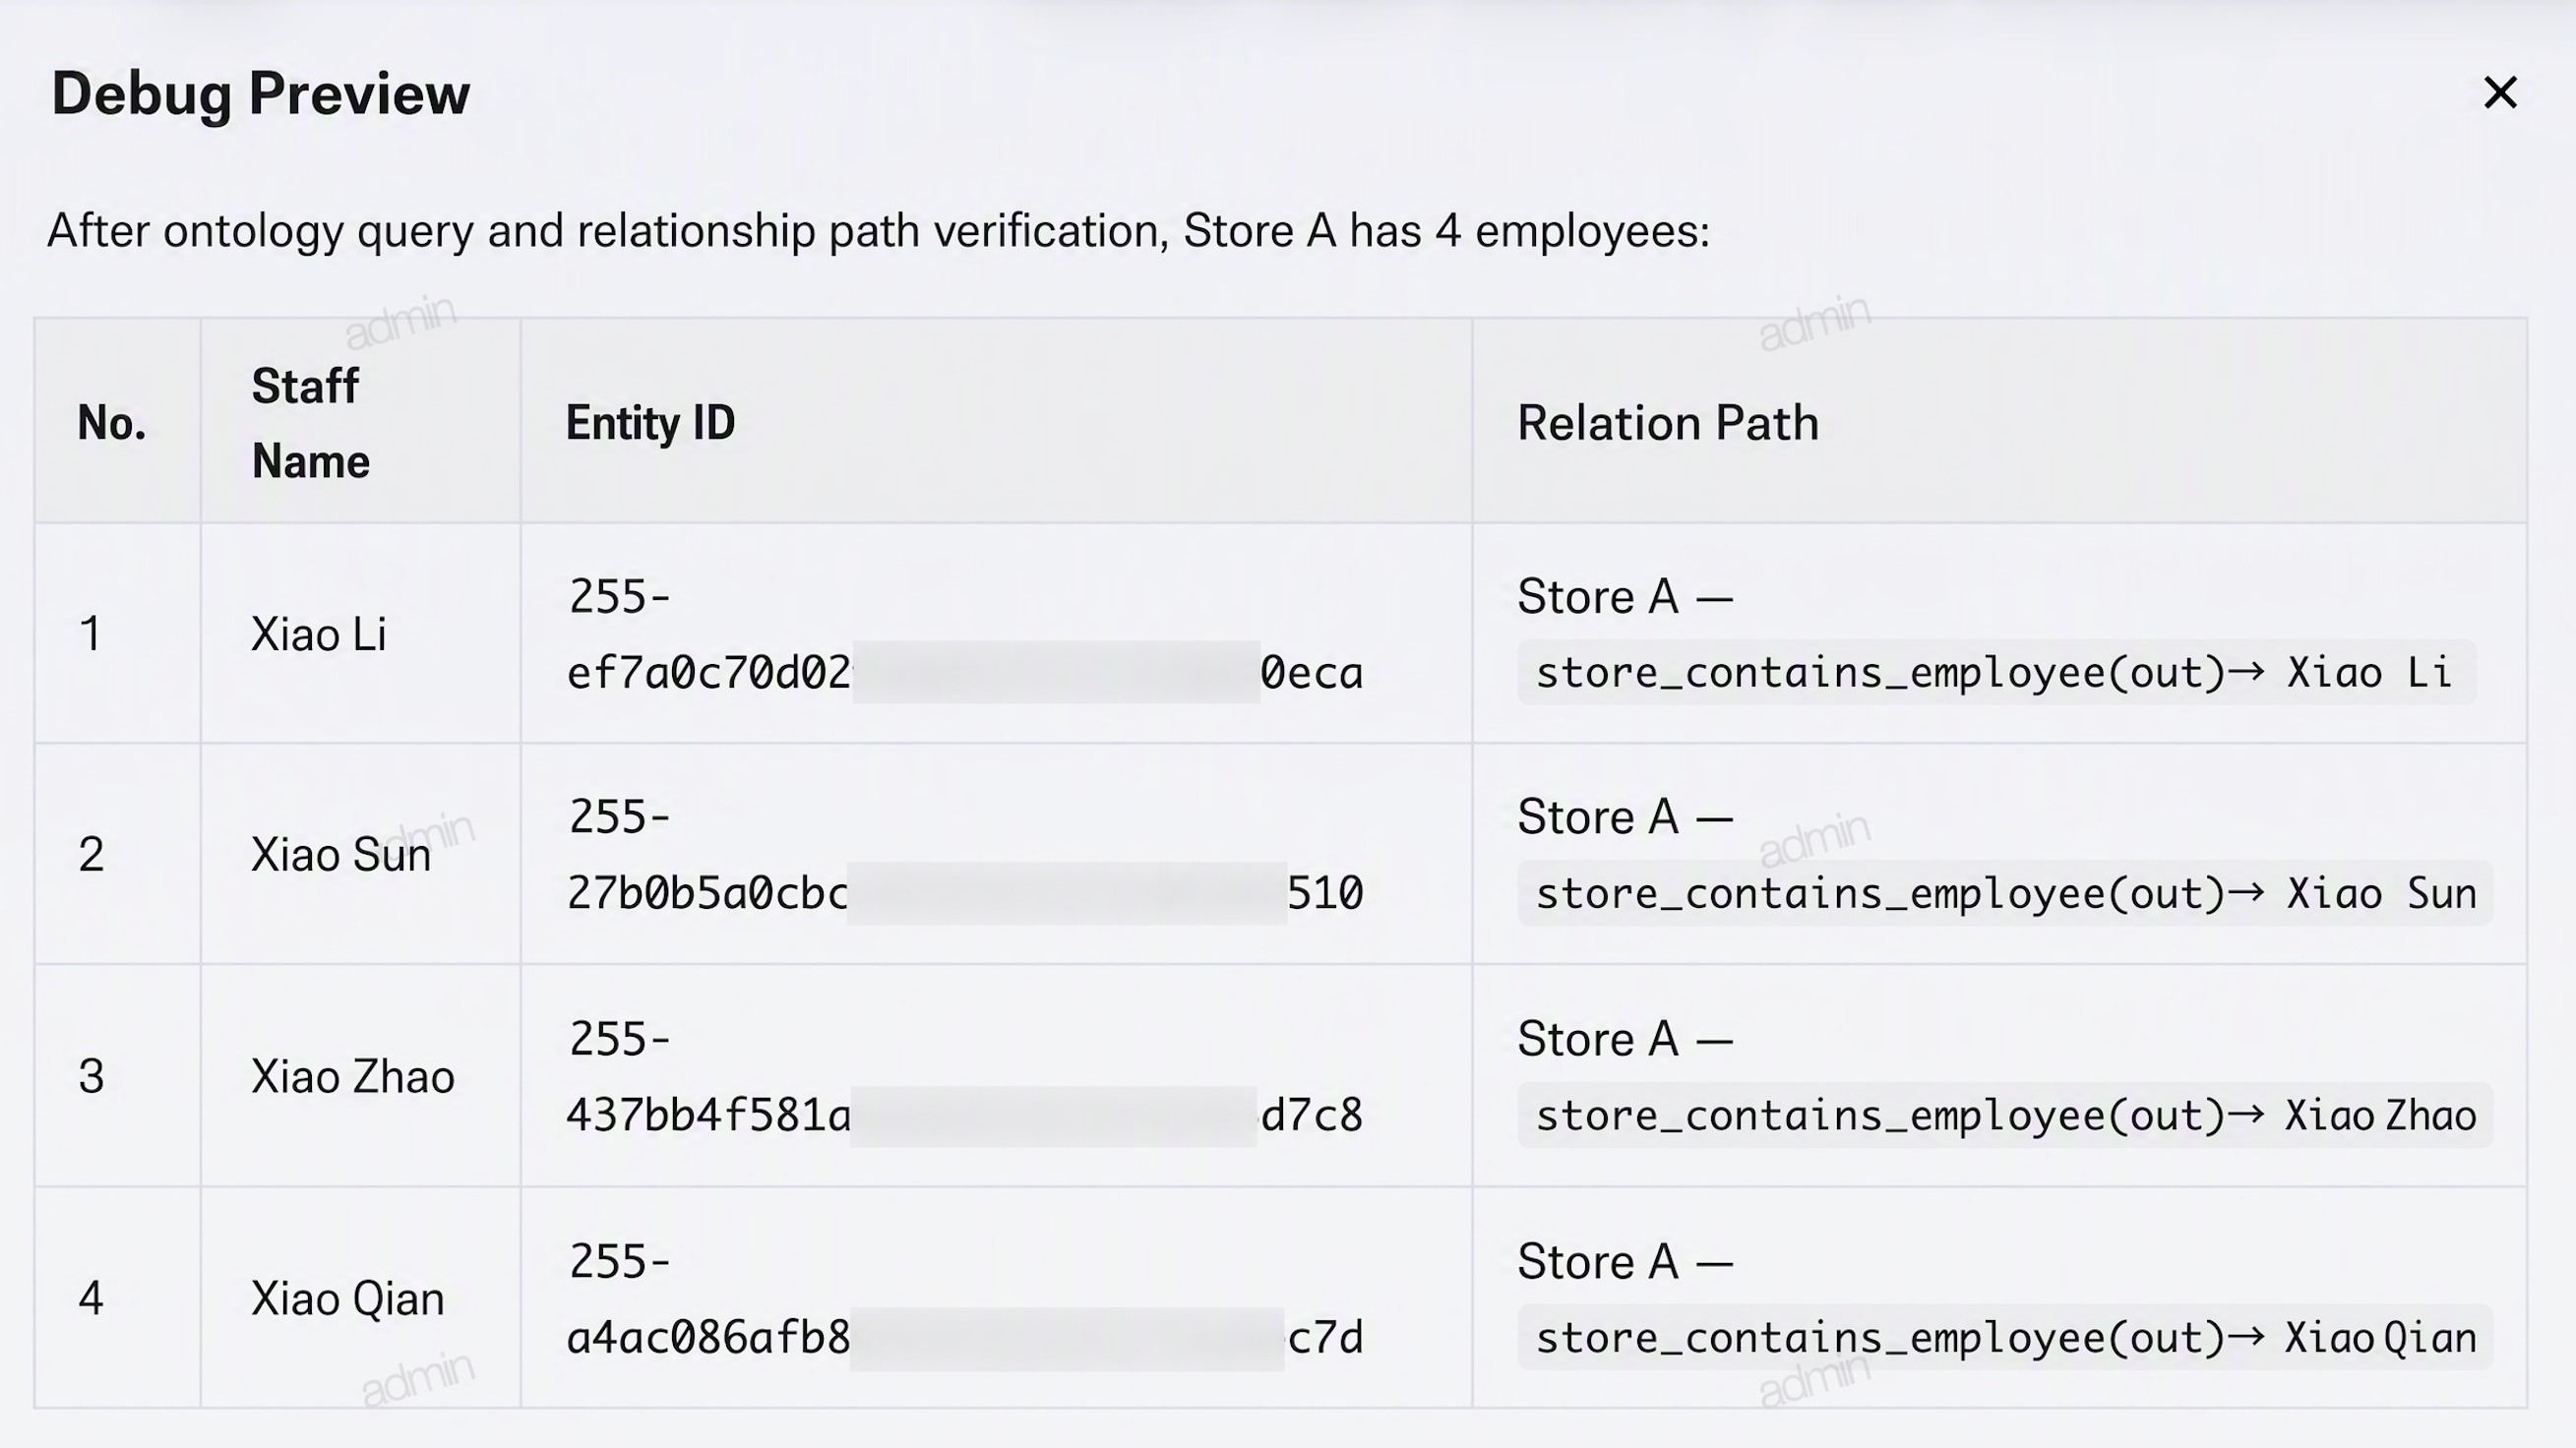
Task: Click the relation path code ending 'Xiao Li'
Action: pyautogui.click(x=1997, y=673)
